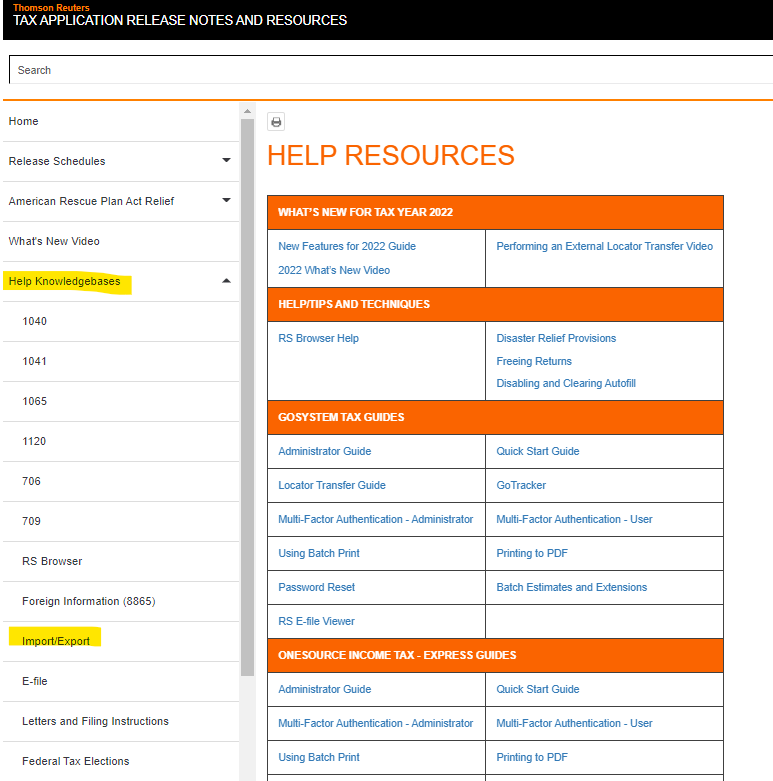
Task: Open Disabling and Clearing Autofill link
Action: point(566,383)
